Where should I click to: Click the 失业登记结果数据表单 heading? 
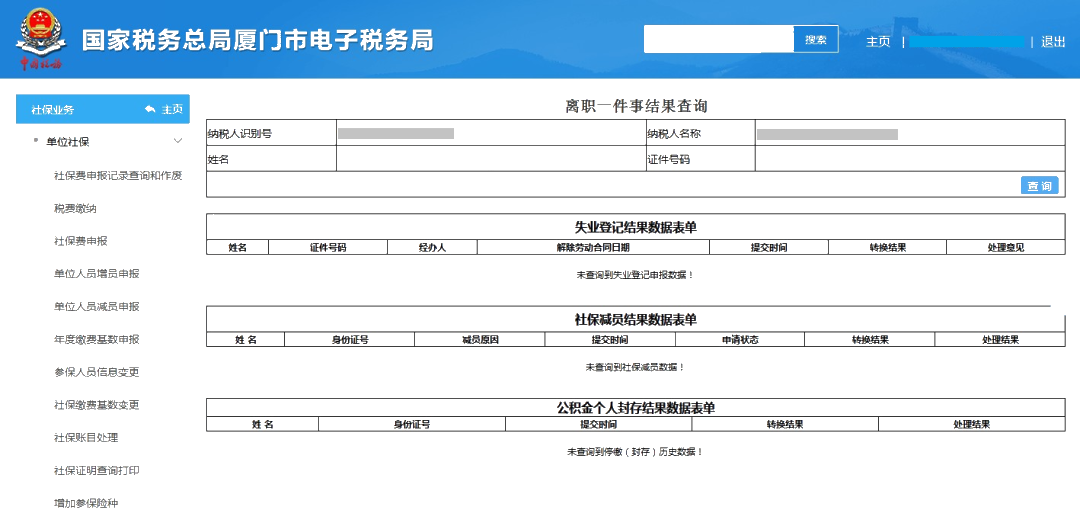click(x=636, y=227)
